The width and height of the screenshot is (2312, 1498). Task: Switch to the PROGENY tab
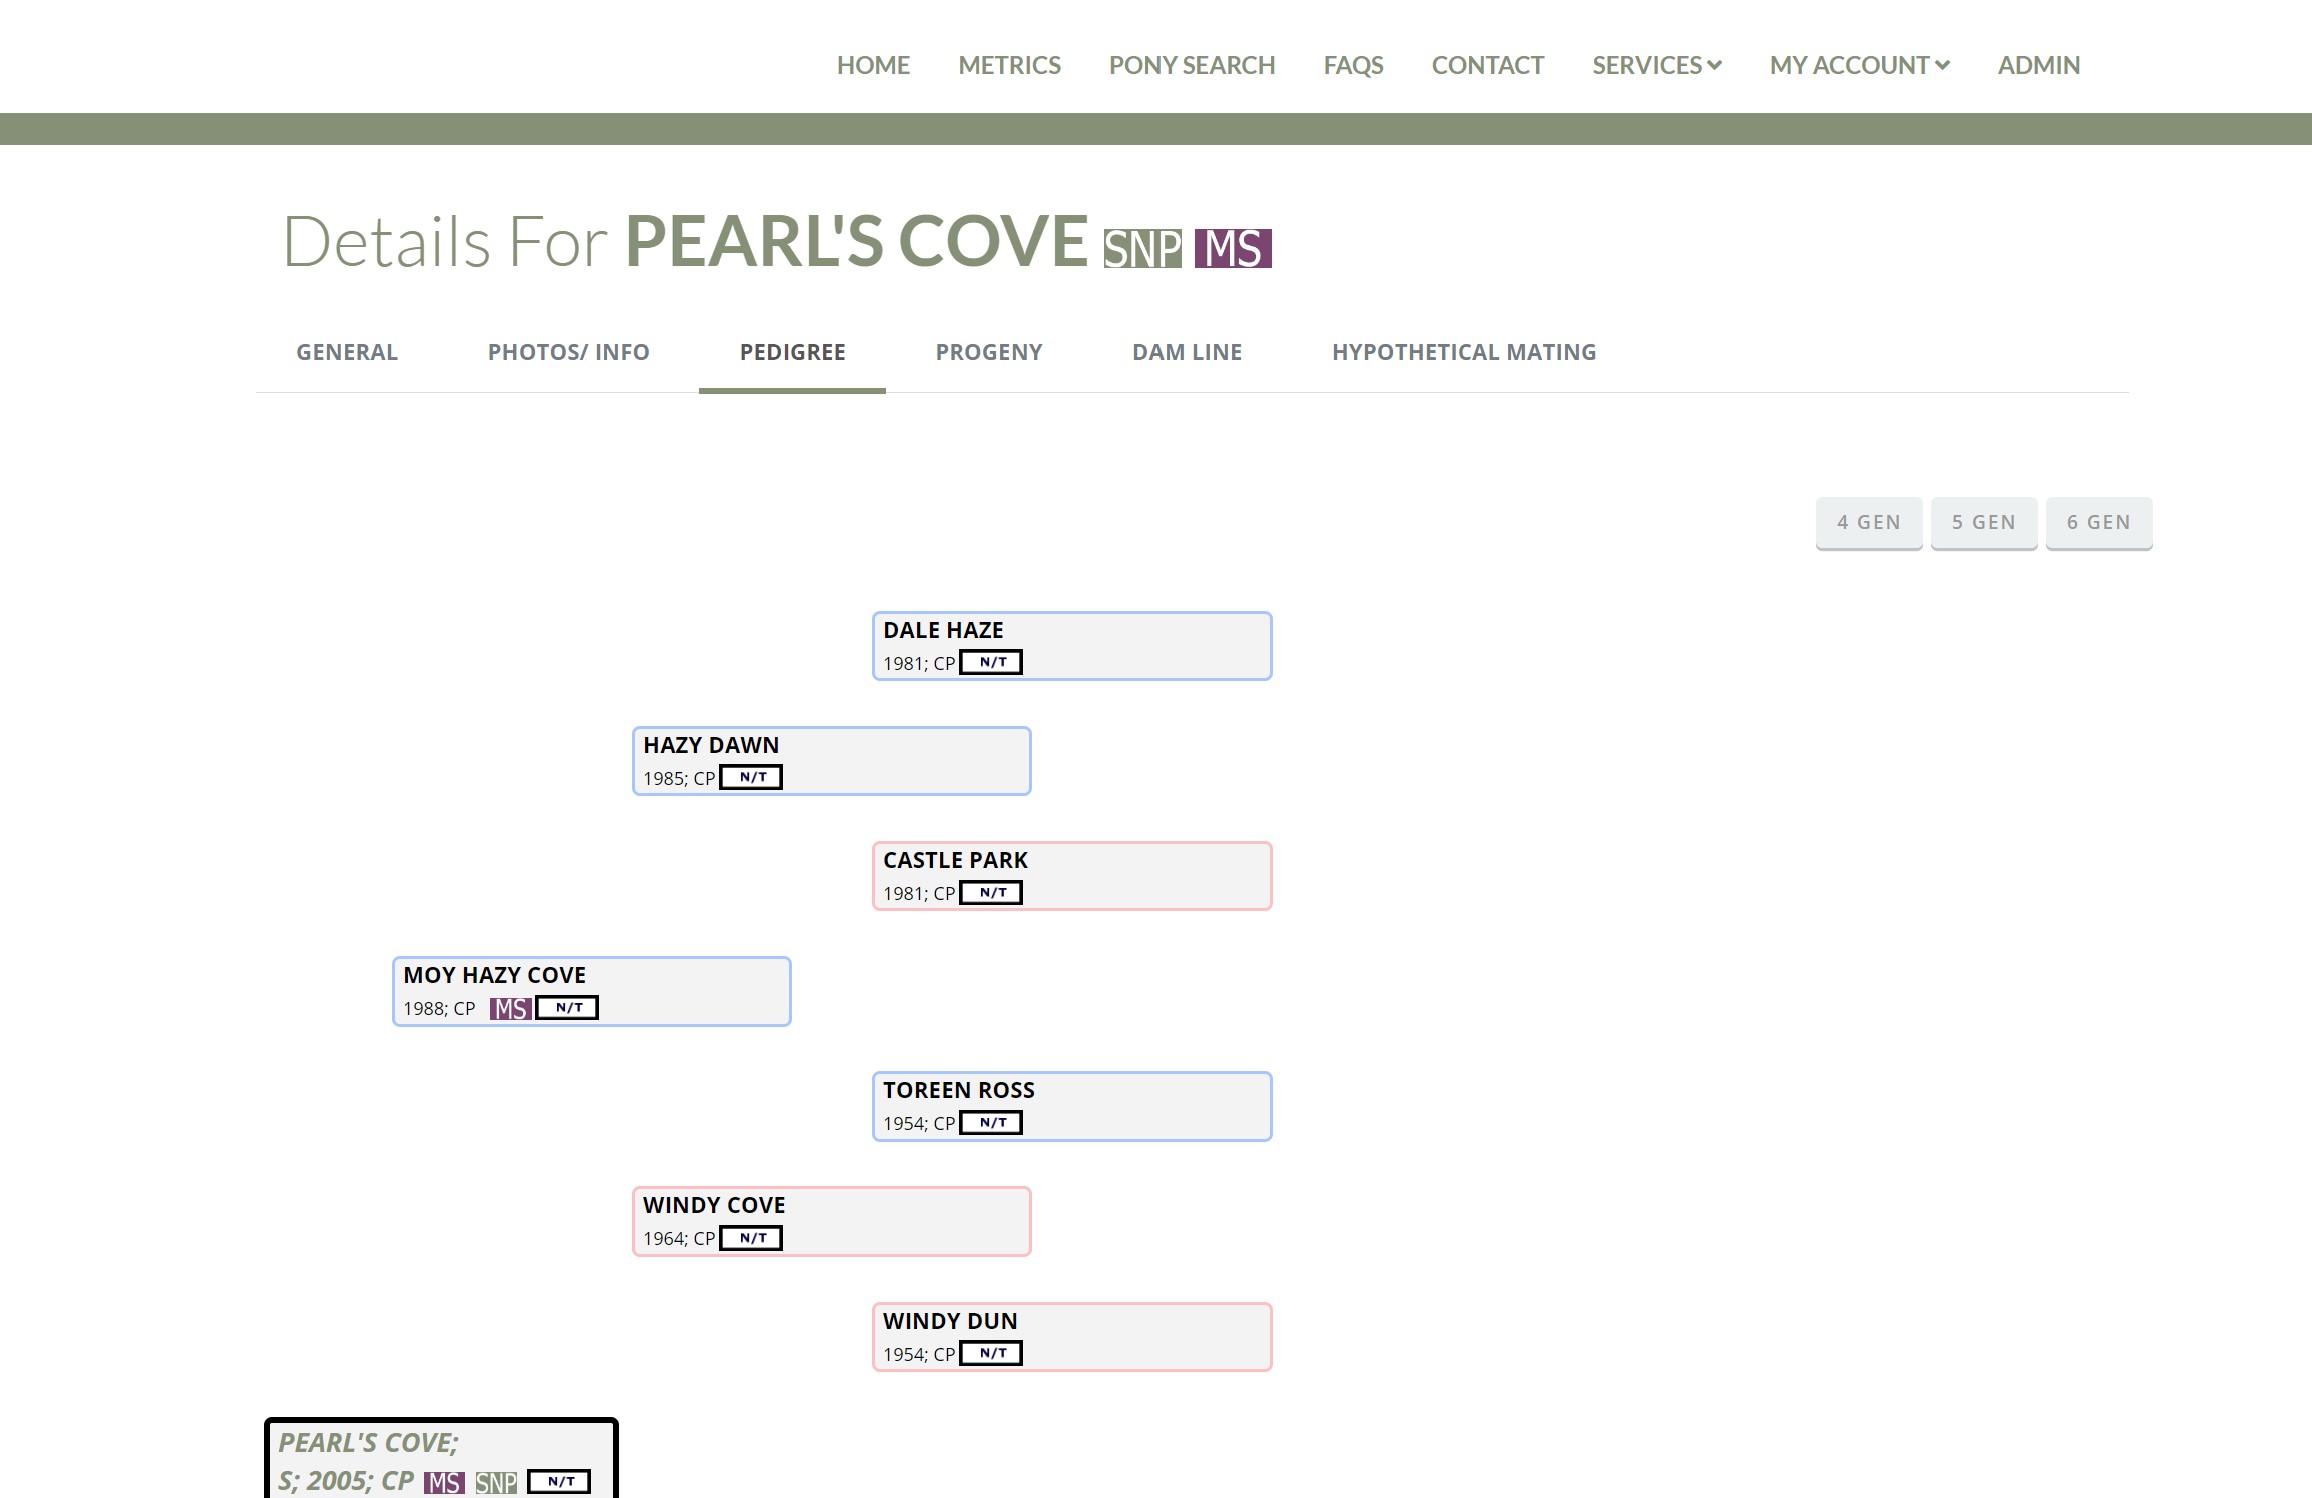pos(989,352)
